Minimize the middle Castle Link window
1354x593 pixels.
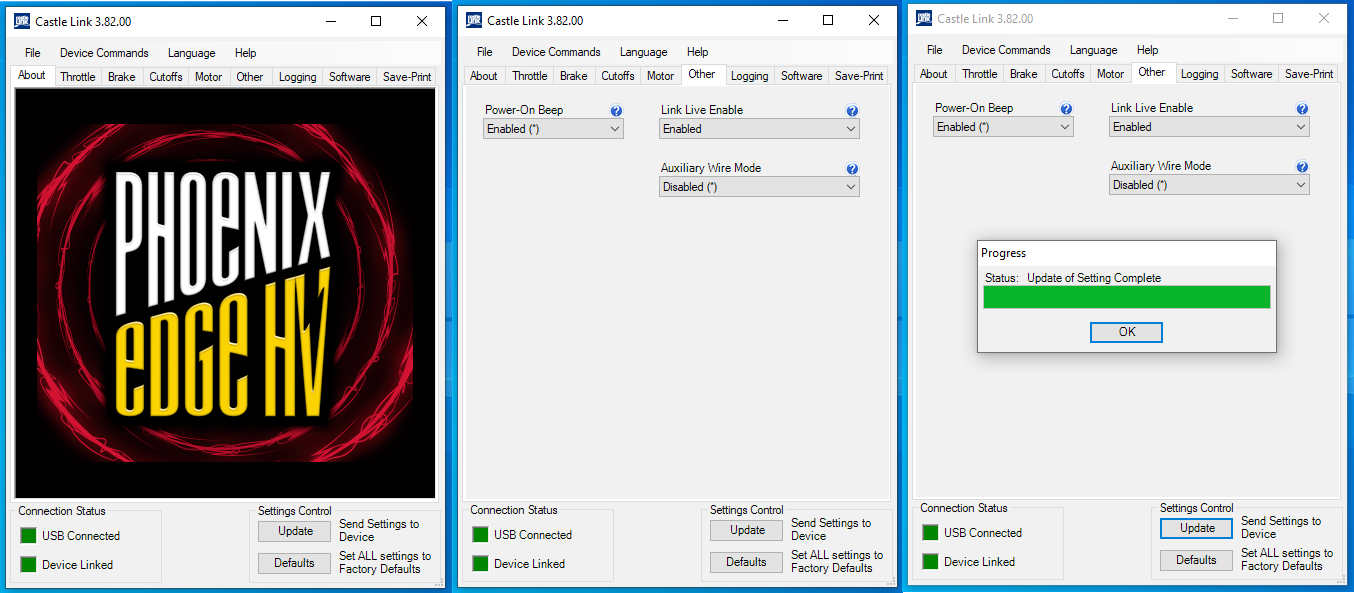[x=782, y=20]
